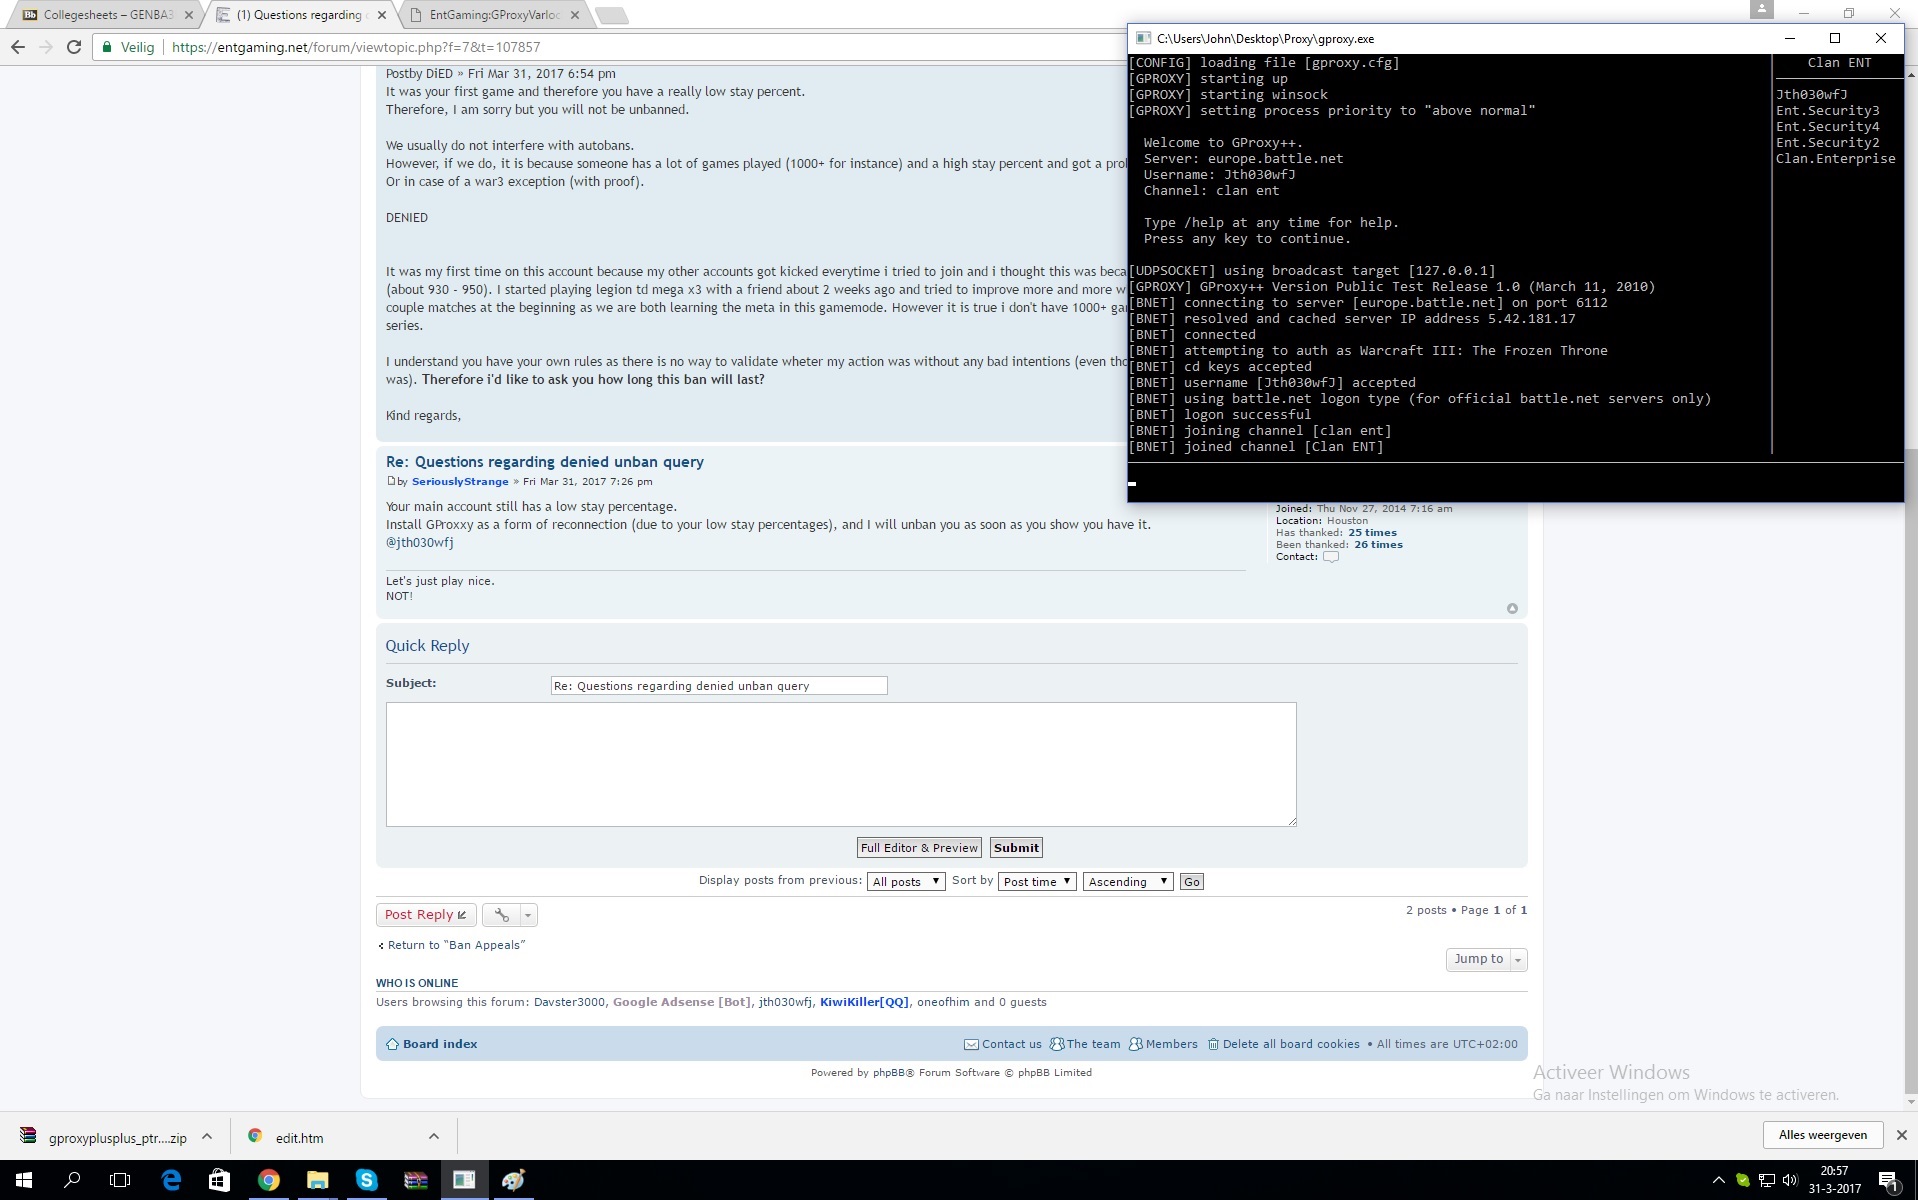Delete all board cookies
The image size is (1918, 1200).
tap(1283, 1044)
